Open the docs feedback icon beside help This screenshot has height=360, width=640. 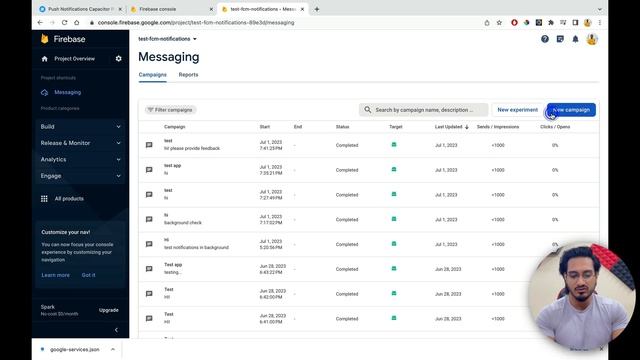click(560, 39)
